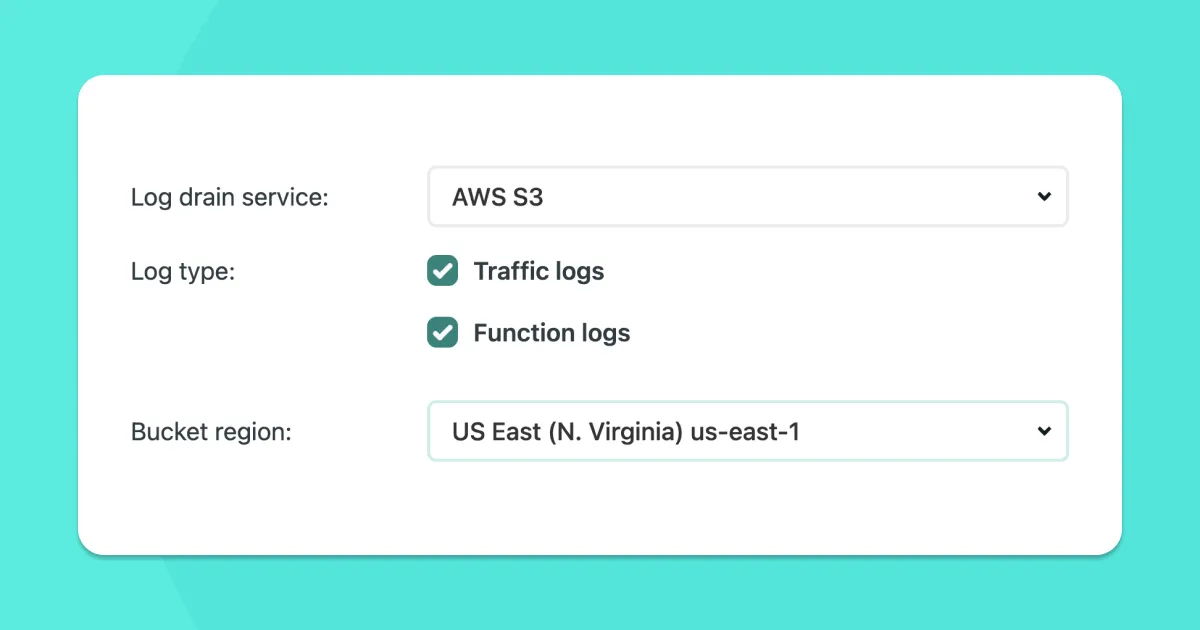Screen dimensions: 1200x630
Task: Click the "Bucket region:" field label
Action: 211,432
